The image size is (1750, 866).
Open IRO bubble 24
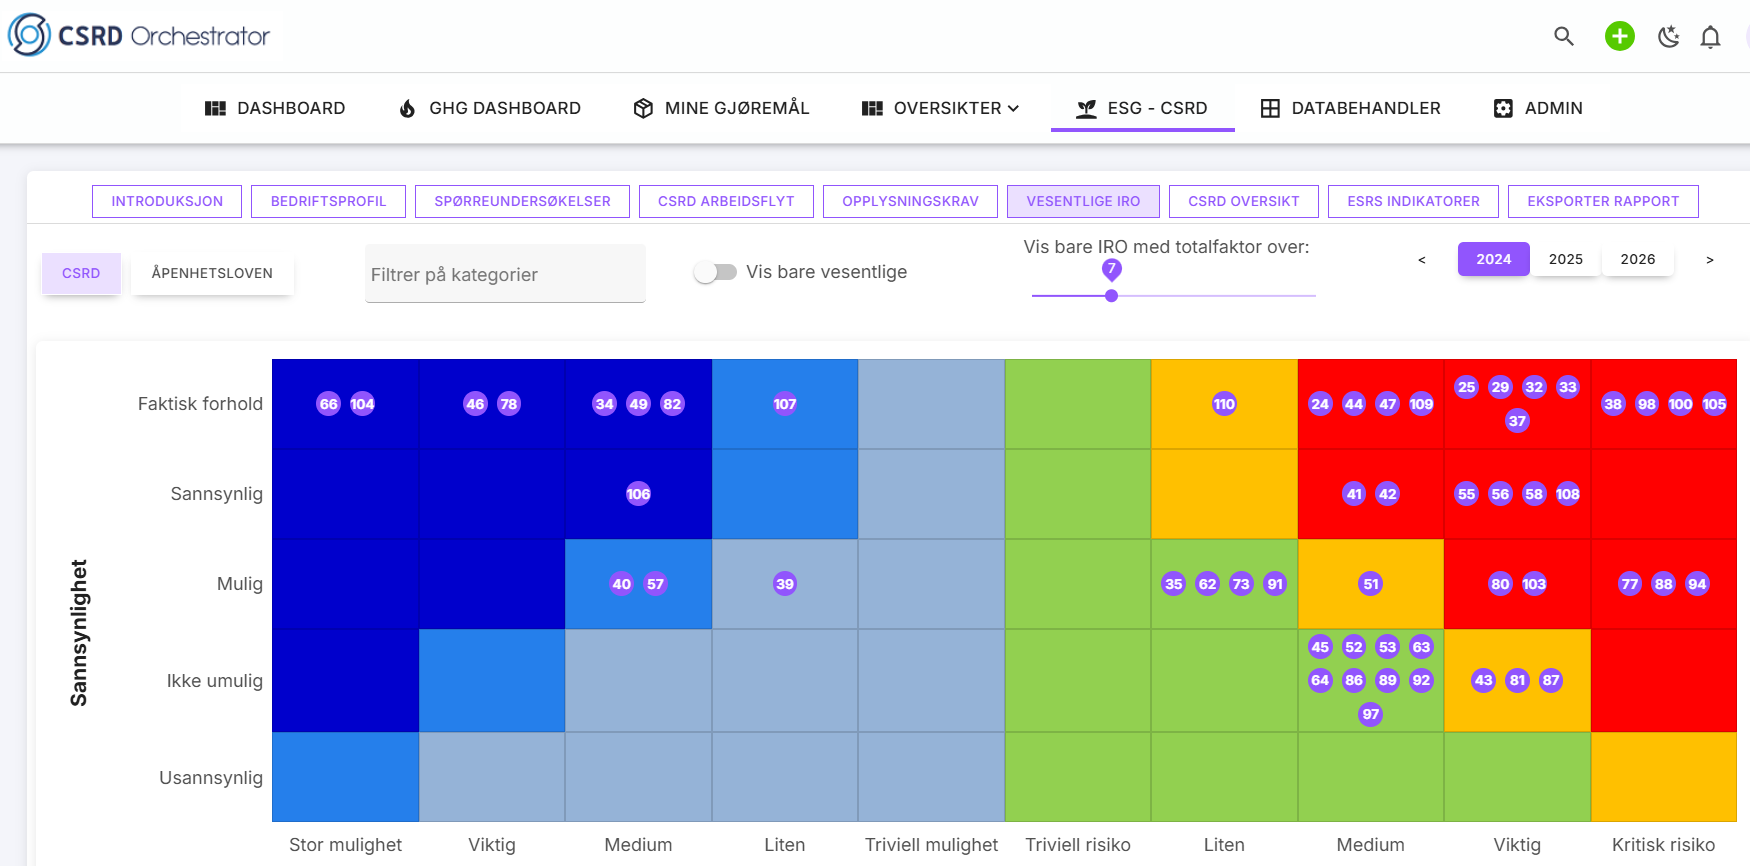1320,404
